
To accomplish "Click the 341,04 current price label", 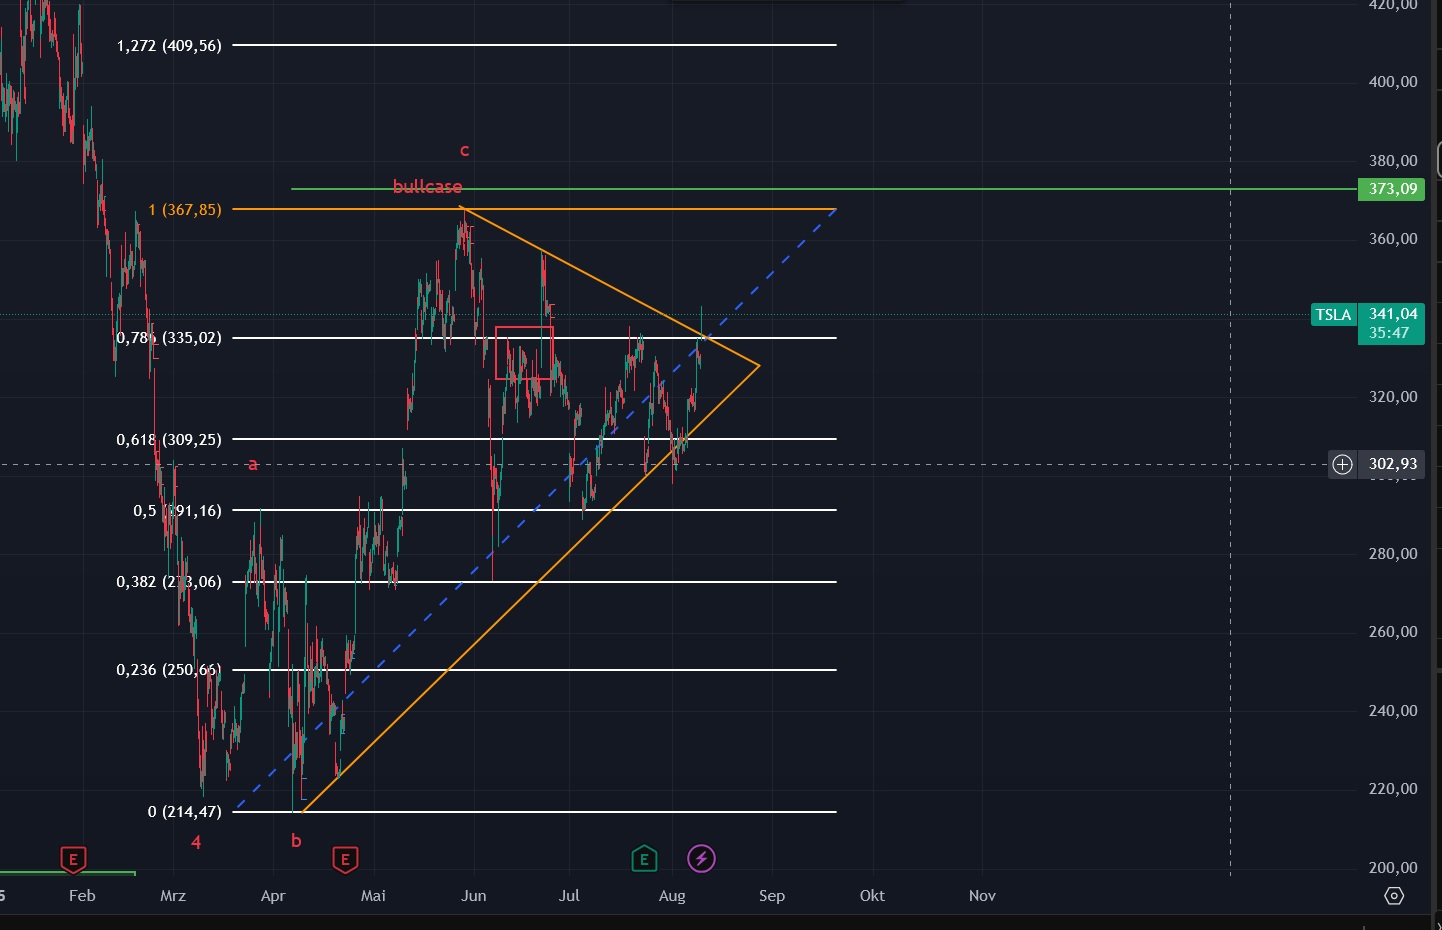I will 1393,314.
